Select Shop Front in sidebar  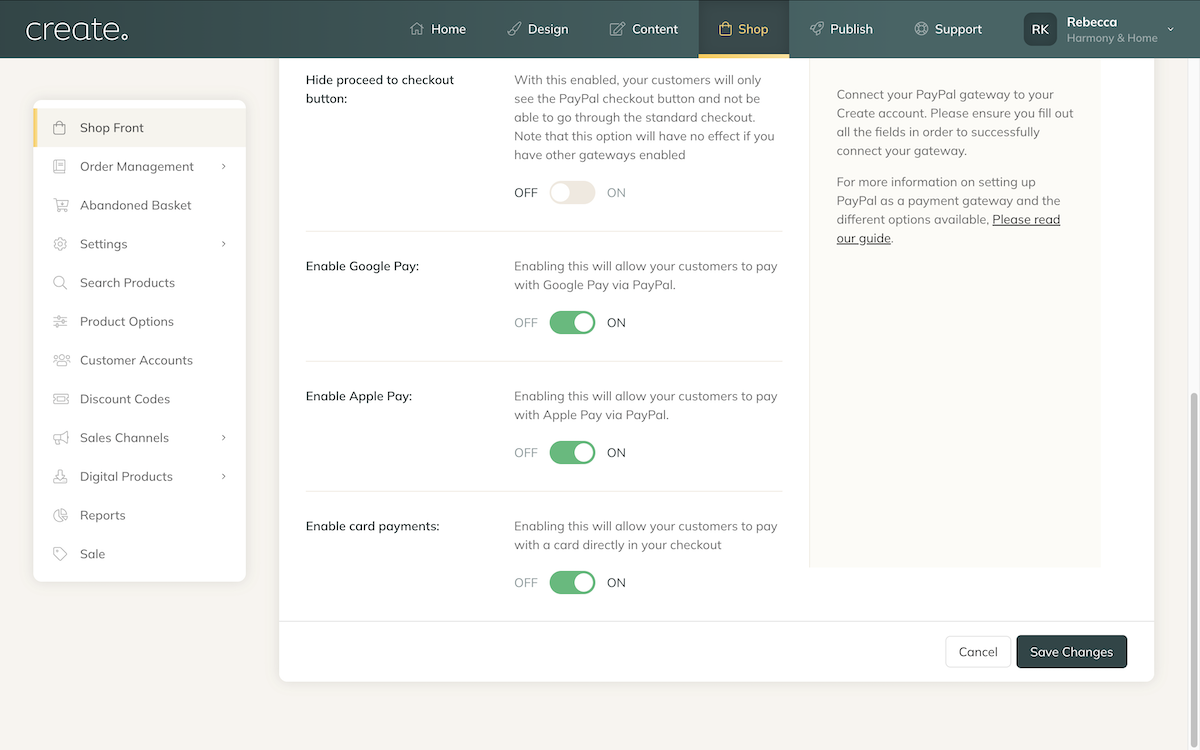click(x=139, y=128)
